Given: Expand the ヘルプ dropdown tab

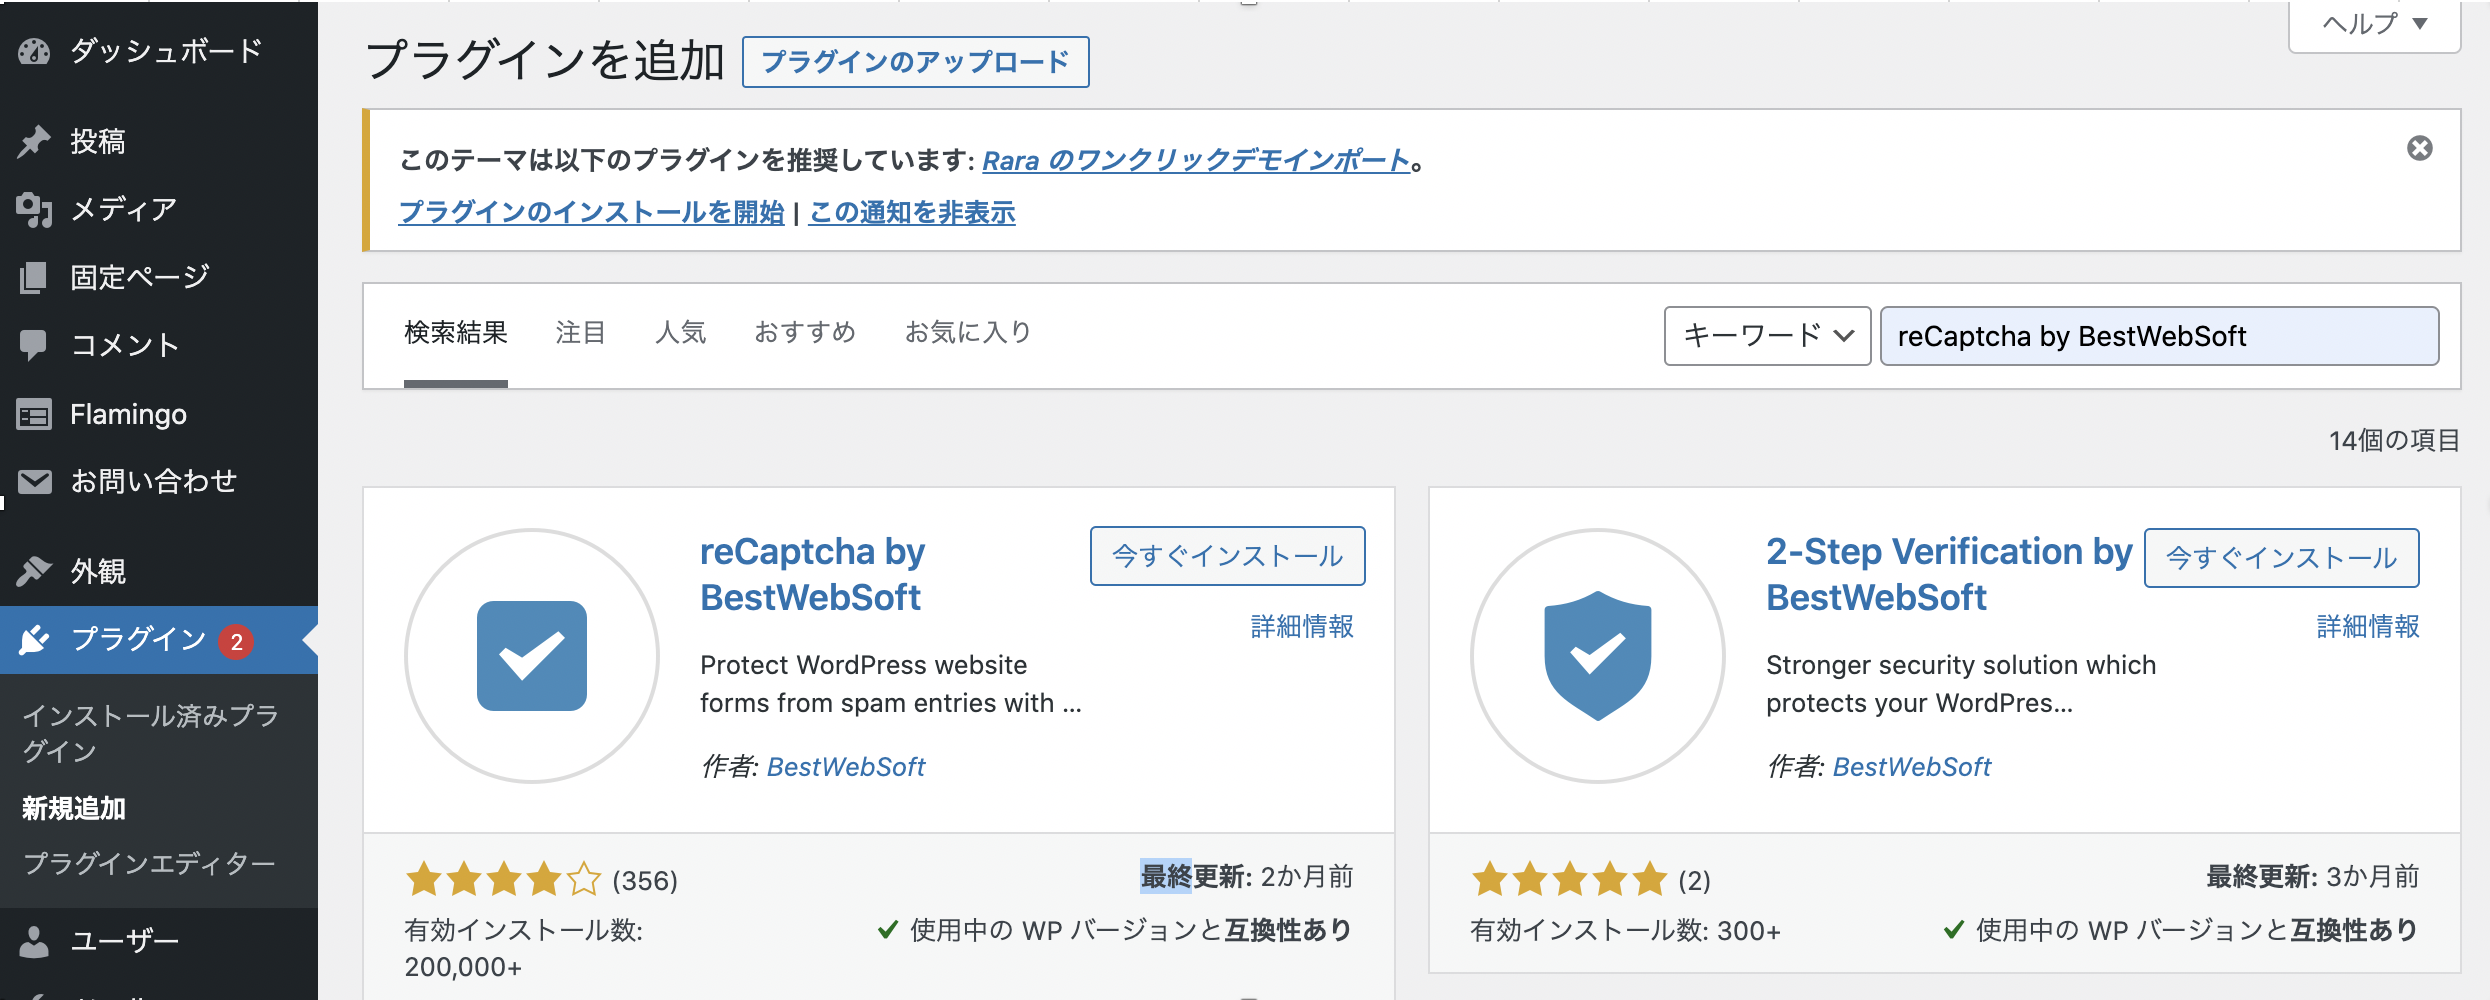Looking at the screenshot, I should tap(2375, 24).
